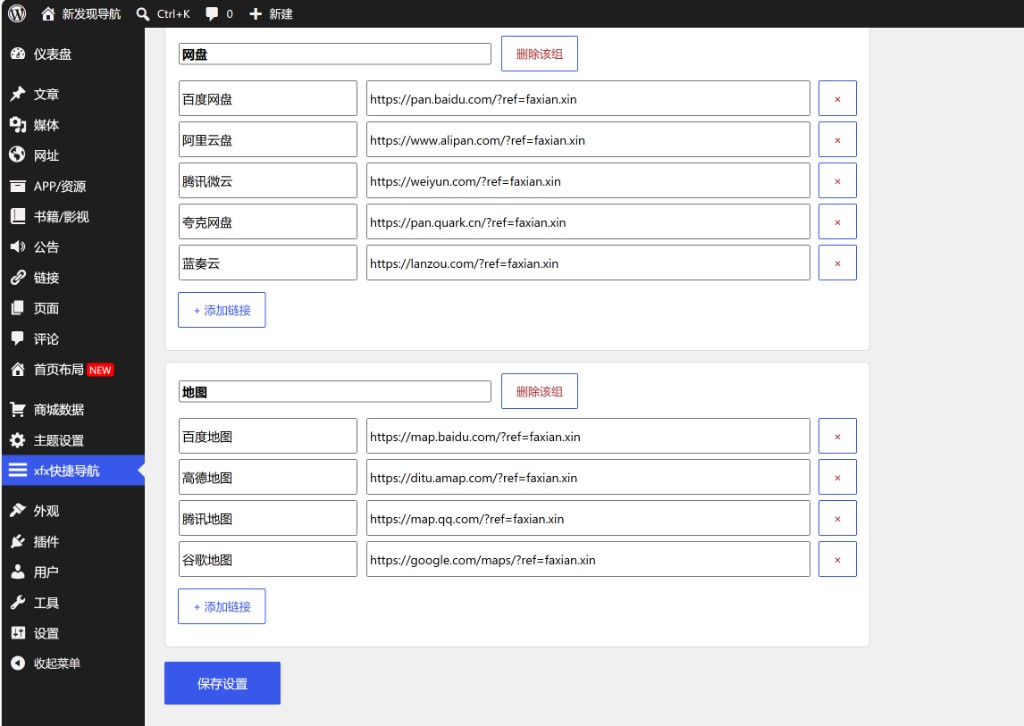
Task: Edit the 蓝奏云 link name field
Action: 268,263
